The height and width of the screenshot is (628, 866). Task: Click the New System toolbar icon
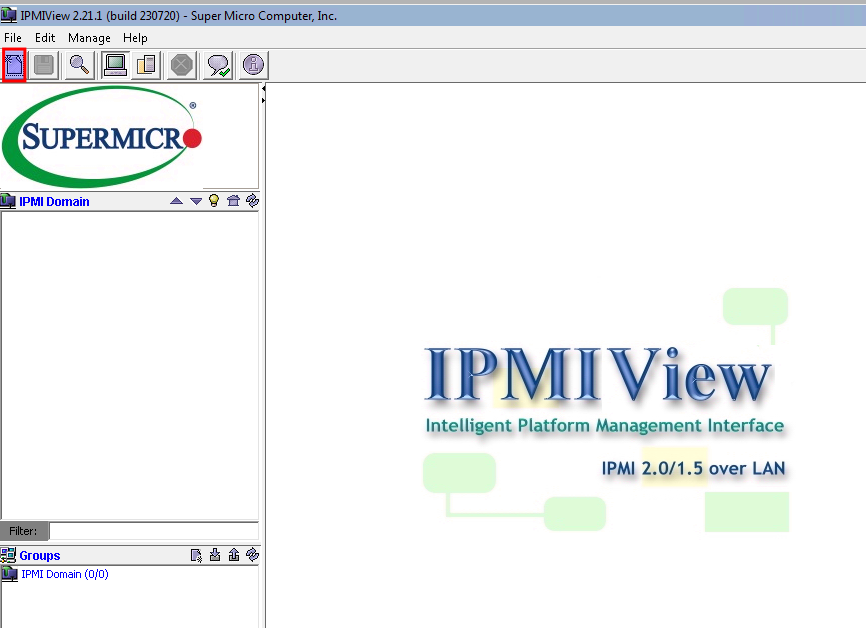tap(14, 65)
